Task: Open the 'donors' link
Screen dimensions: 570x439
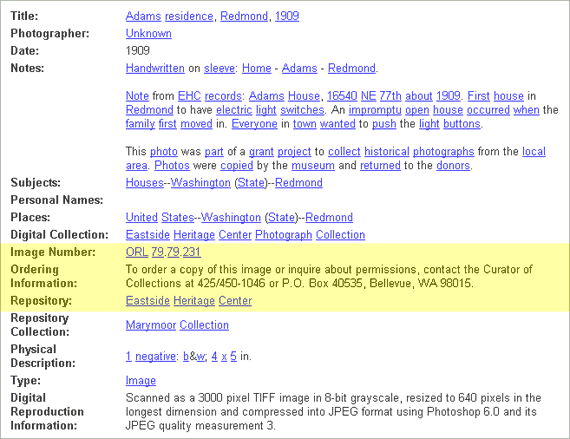Action: point(453,165)
